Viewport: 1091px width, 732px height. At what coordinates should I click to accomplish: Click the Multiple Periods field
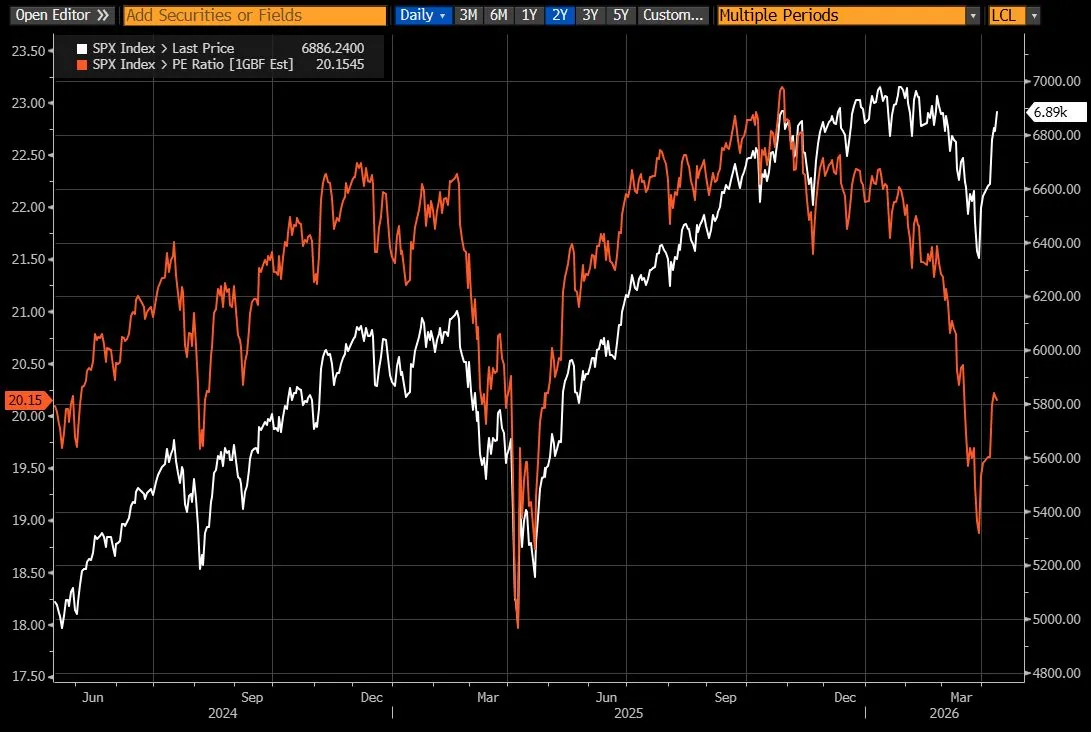pyautogui.click(x=841, y=15)
